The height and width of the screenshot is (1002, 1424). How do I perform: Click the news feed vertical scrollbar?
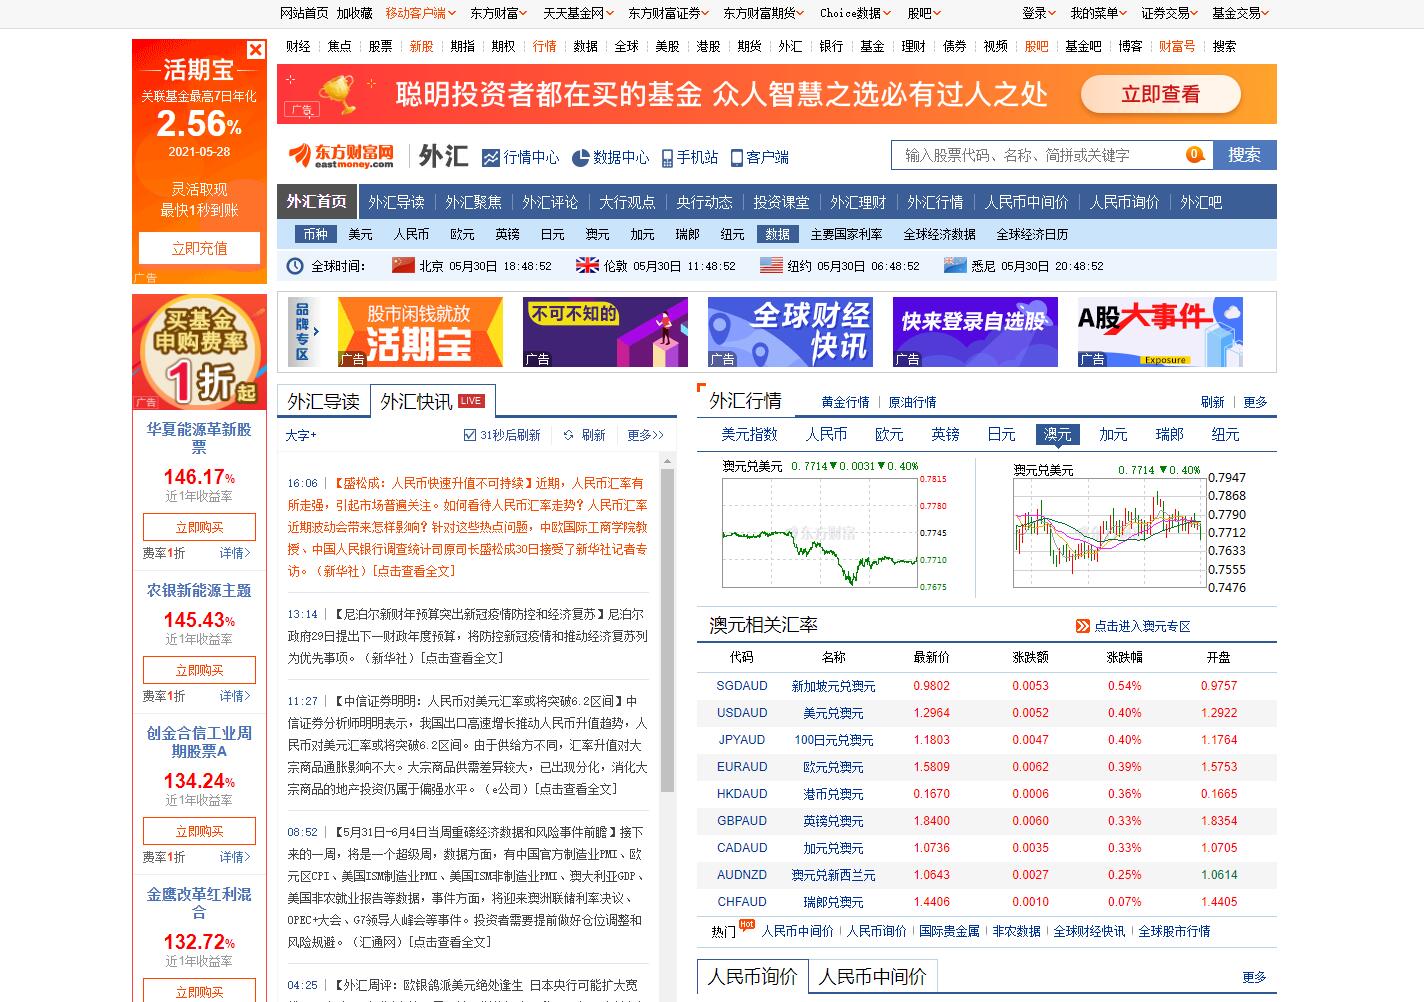(667, 600)
